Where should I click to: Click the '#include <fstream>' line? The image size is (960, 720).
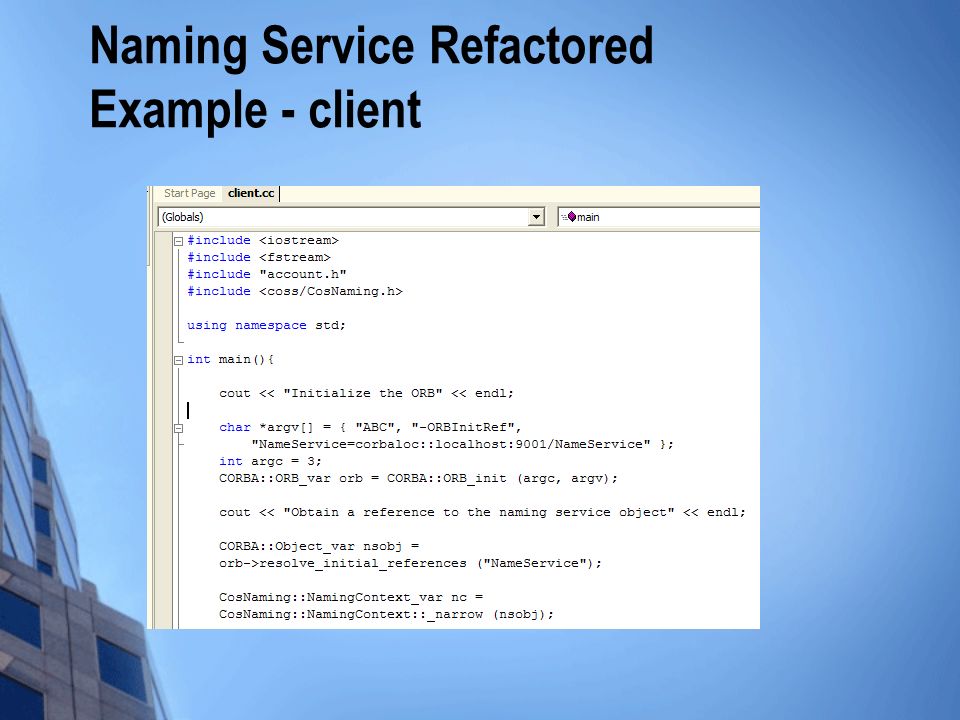(x=258, y=258)
